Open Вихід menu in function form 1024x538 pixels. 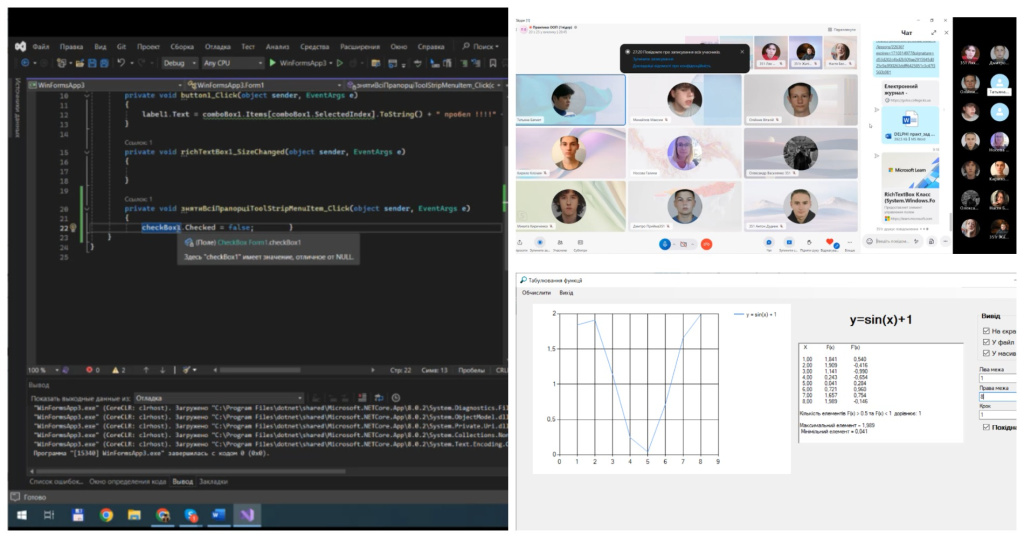point(566,293)
